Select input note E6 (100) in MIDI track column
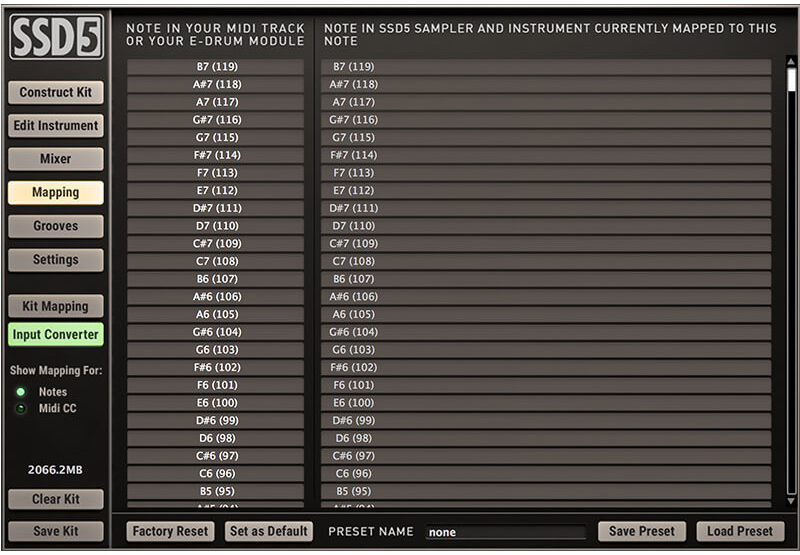 [215, 402]
